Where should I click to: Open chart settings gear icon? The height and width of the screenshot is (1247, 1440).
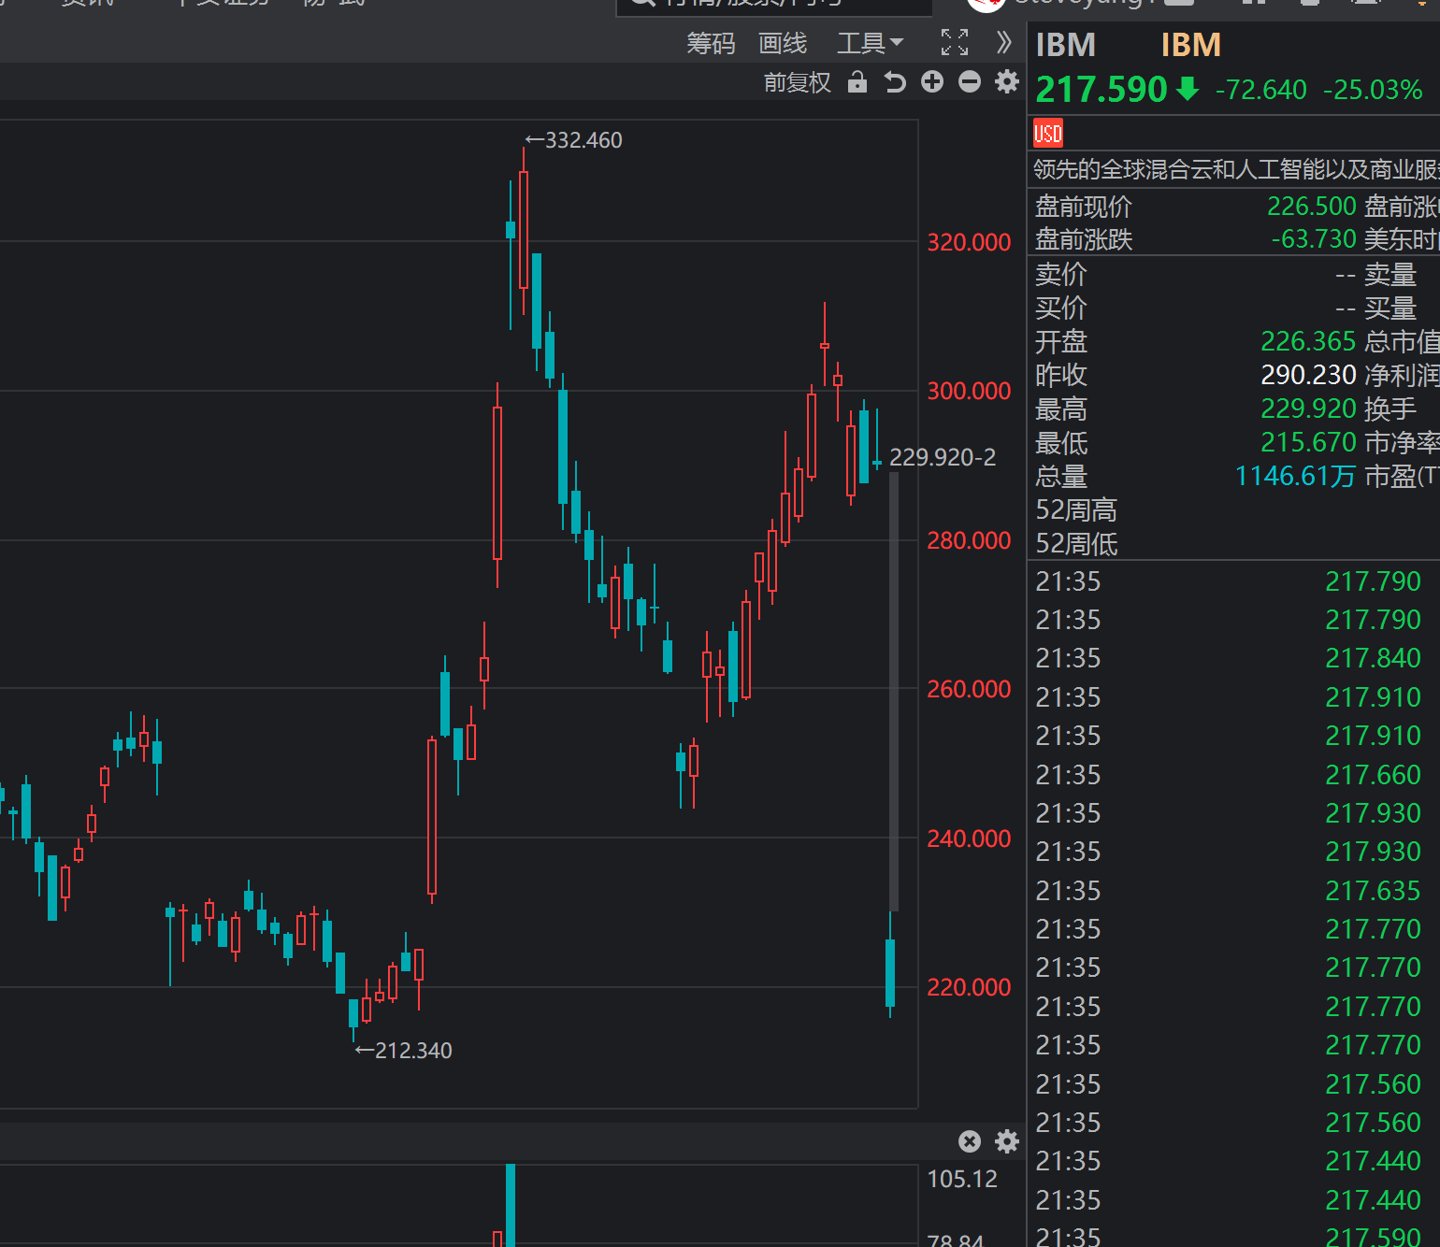(1007, 82)
